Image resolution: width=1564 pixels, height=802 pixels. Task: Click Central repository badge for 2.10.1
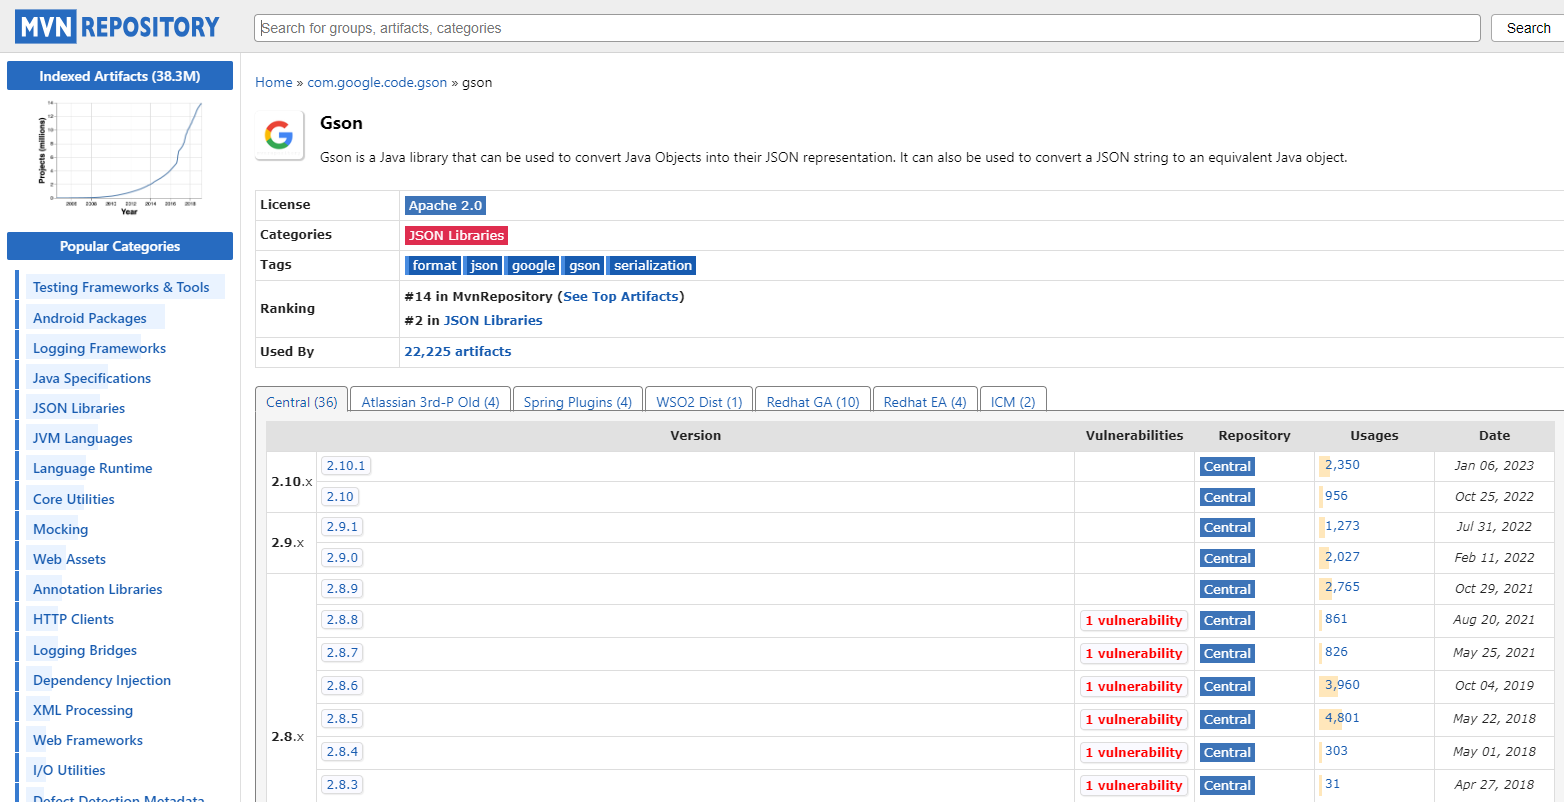coord(1227,466)
